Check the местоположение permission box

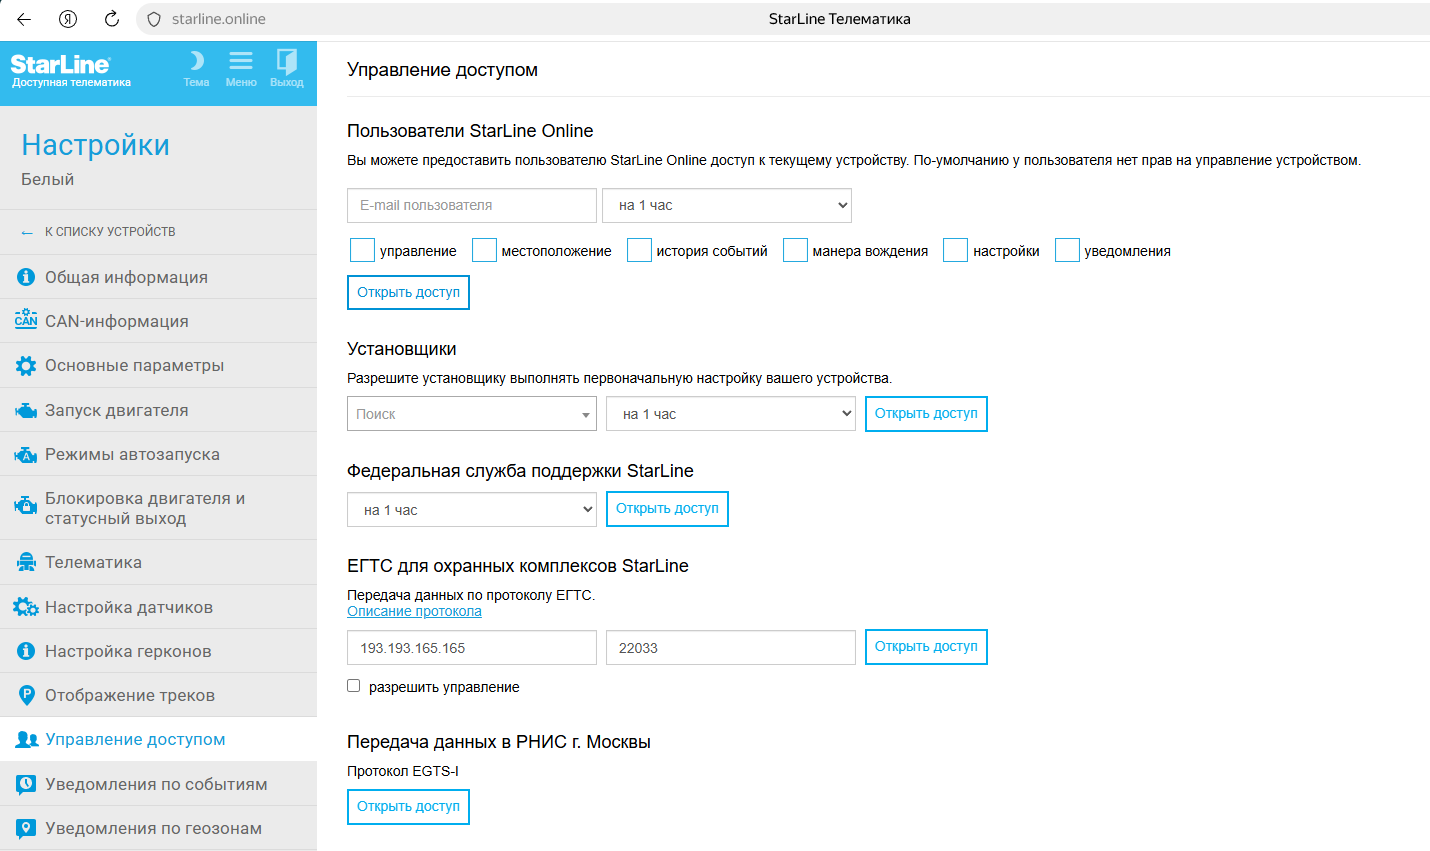[x=484, y=251]
